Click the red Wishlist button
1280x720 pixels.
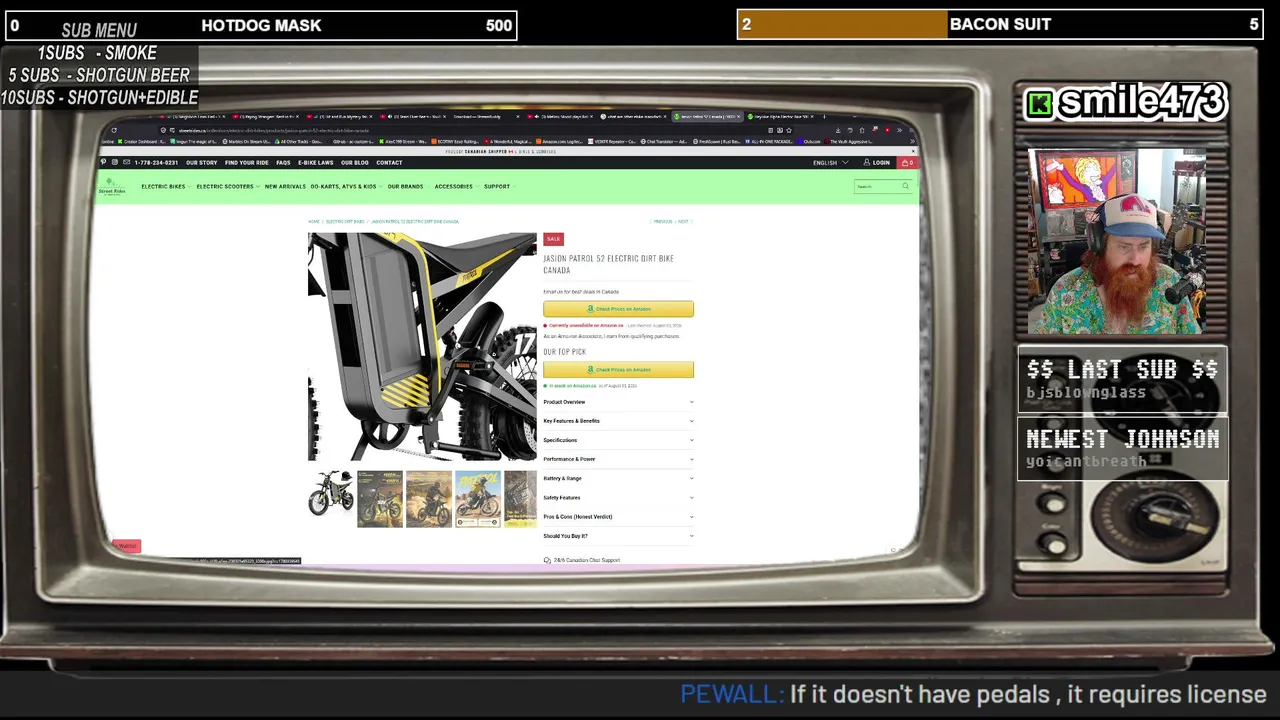[x=127, y=546]
